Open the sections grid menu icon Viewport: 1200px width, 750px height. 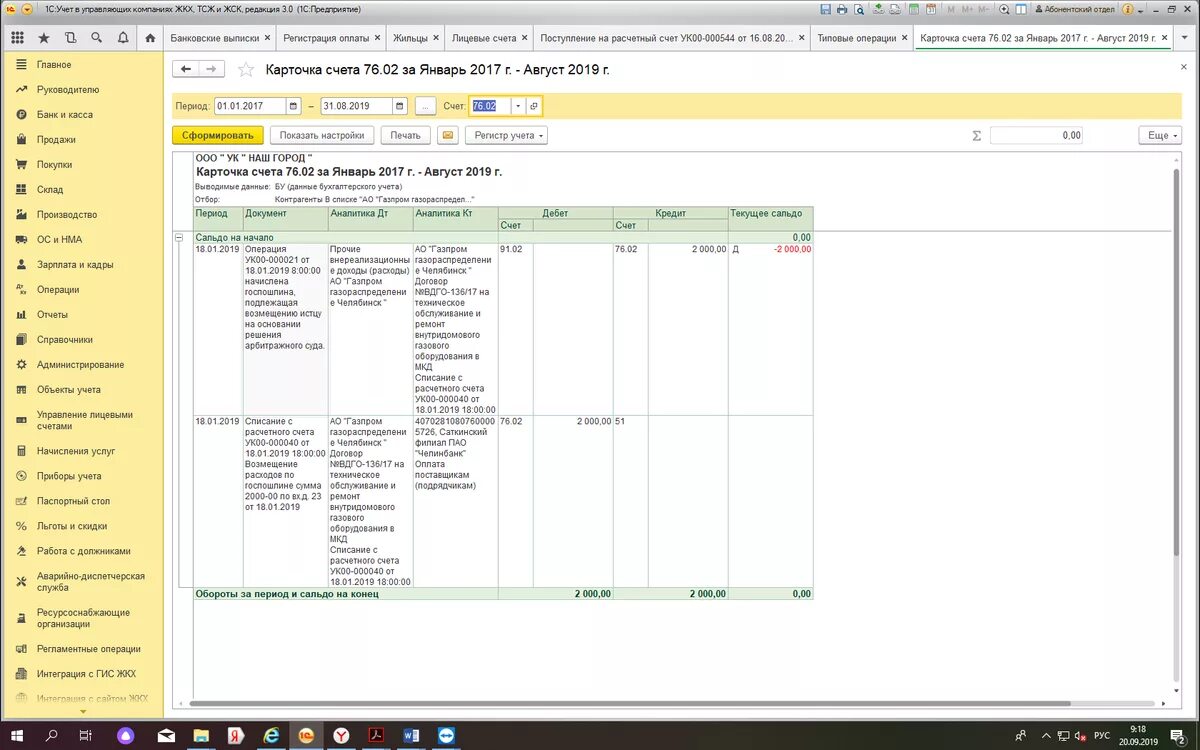[x=17, y=38]
